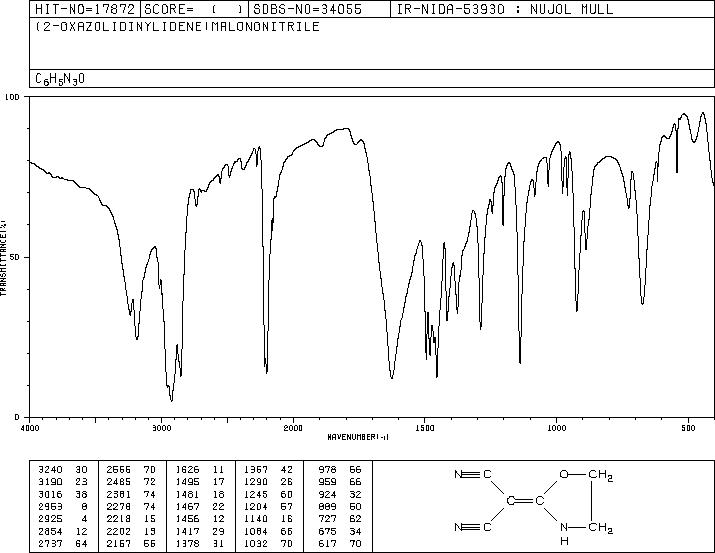Click the 1500 x-axis label
The width and height of the screenshot is (715, 553).
(x=425, y=428)
